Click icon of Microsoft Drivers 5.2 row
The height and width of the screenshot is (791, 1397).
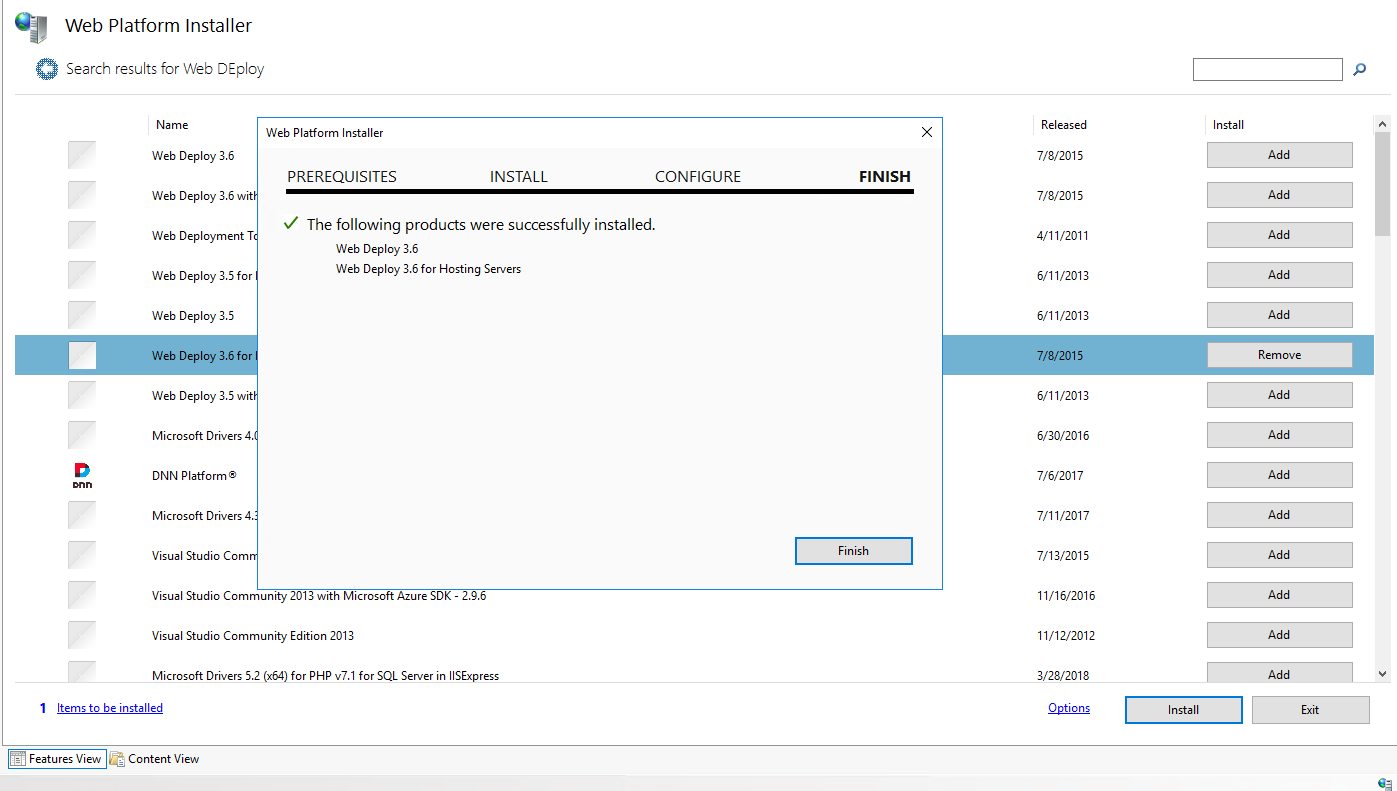[82, 672]
